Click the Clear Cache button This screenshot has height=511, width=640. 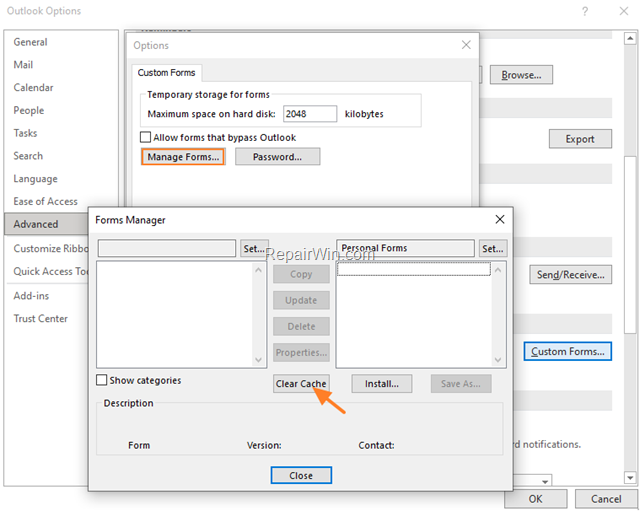coord(301,384)
